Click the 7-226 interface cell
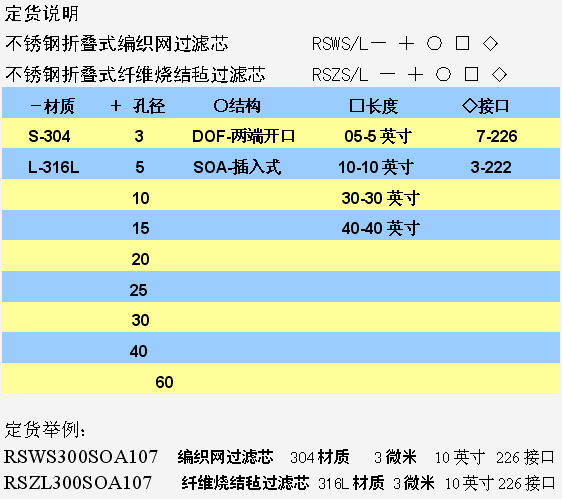This screenshot has width=562, height=499. coord(497,136)
